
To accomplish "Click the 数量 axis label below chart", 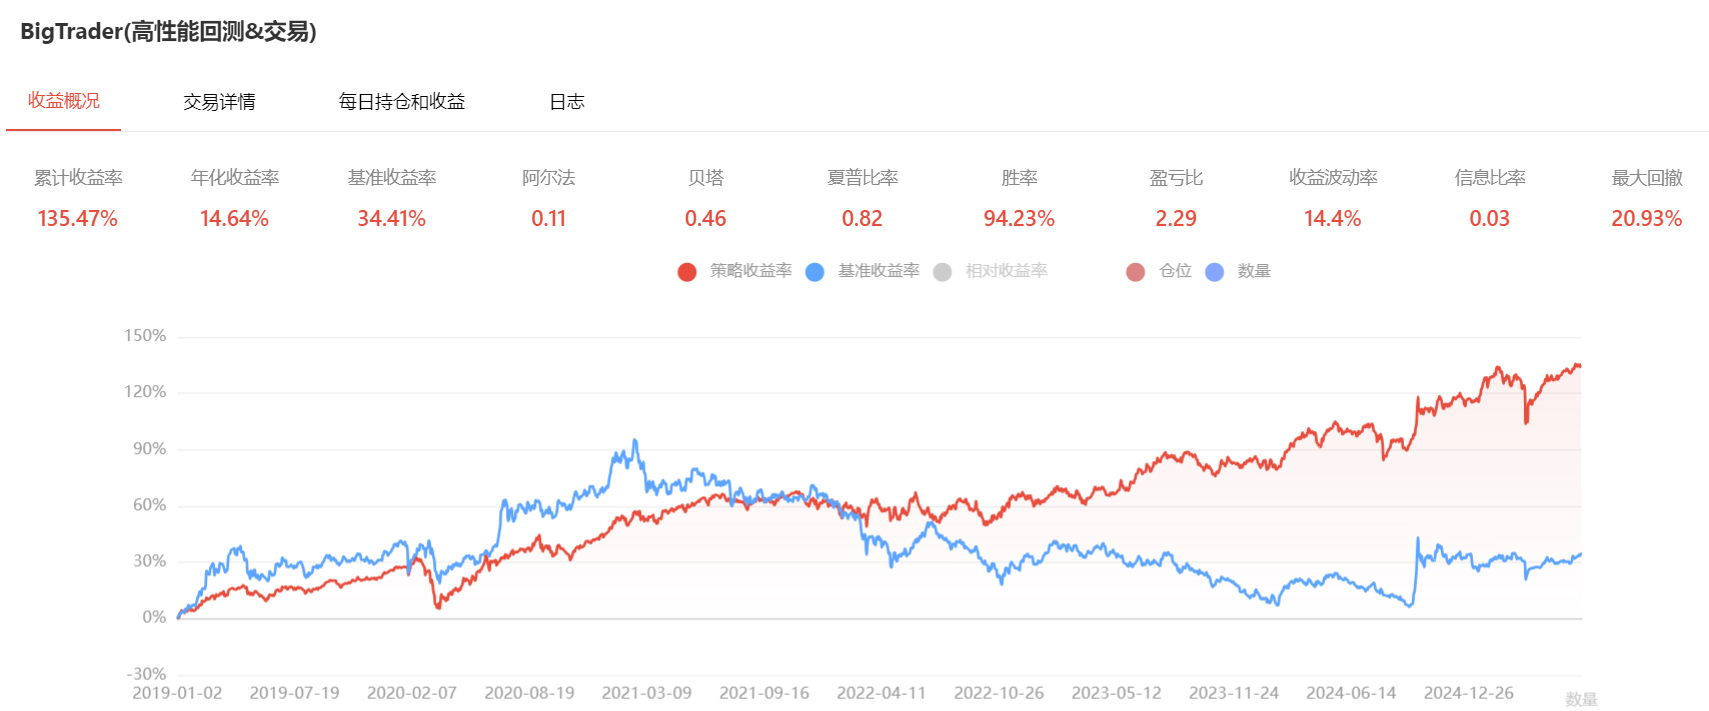I will (x=1581, y=699).
